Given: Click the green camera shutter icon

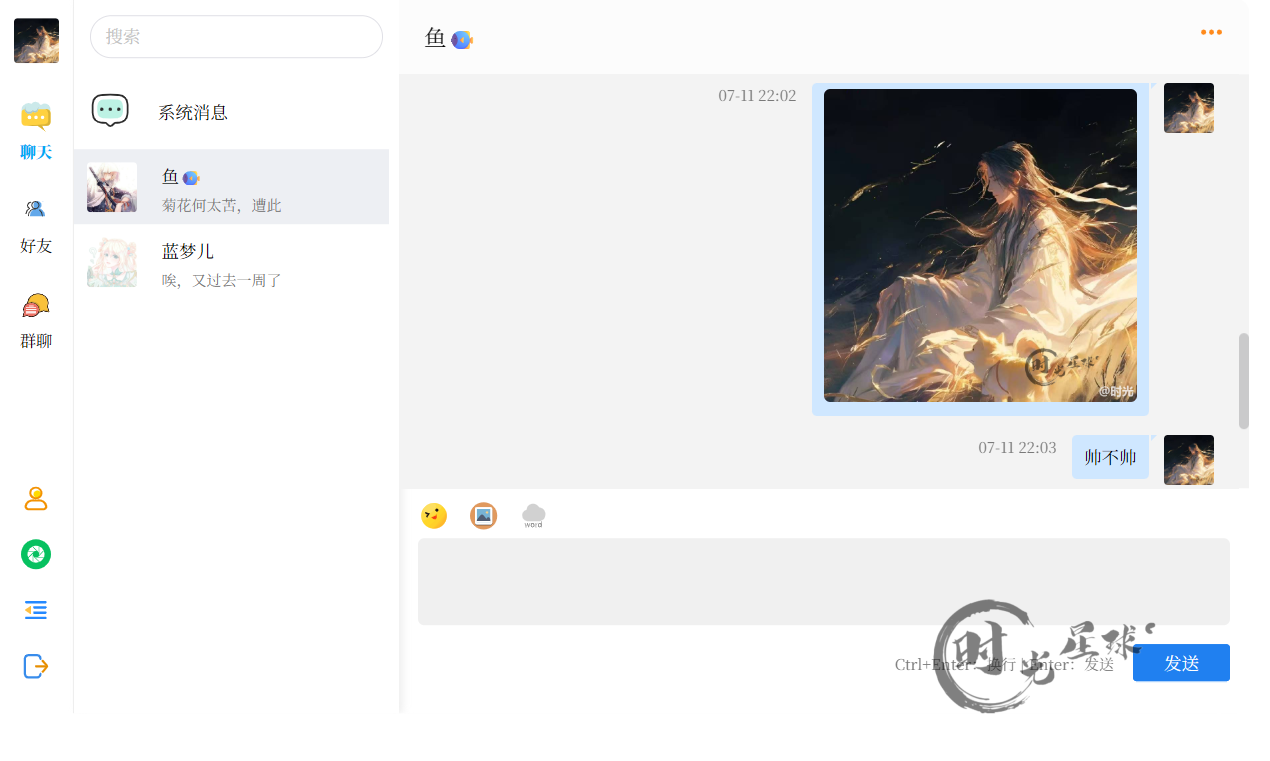Looking at the screenshot, I should [x=36, y=554].
